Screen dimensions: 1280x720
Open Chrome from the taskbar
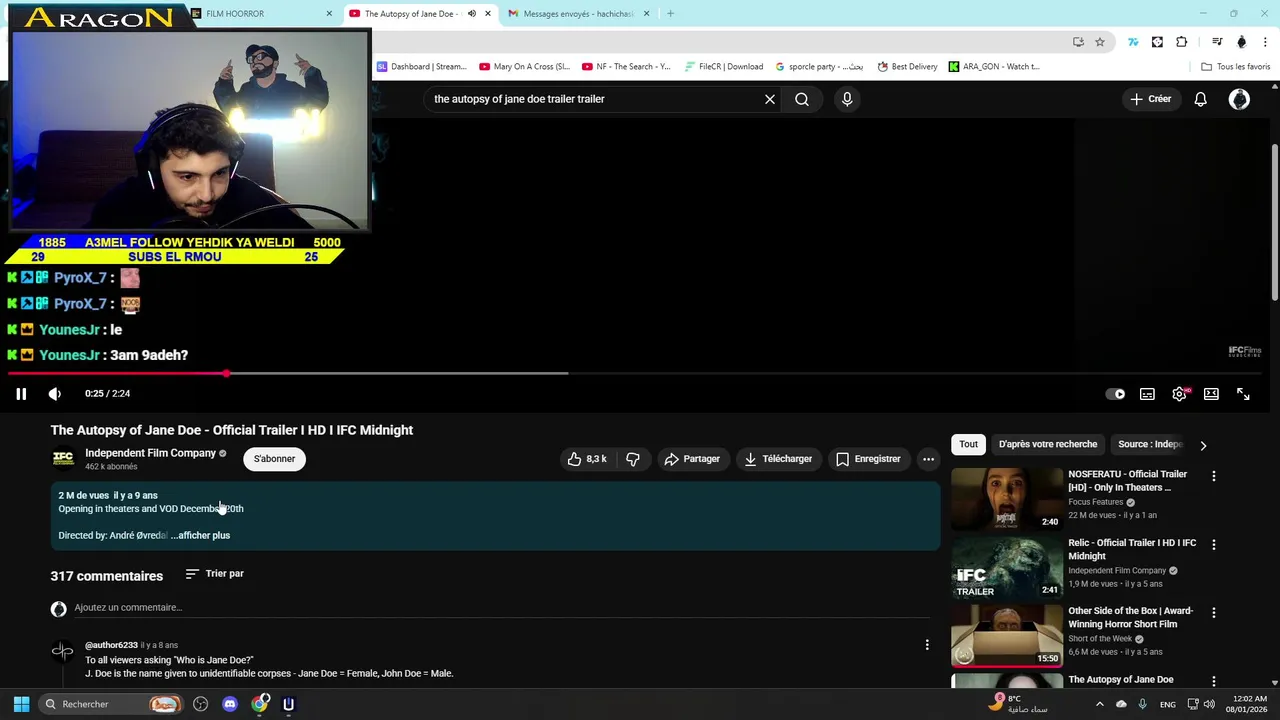point(260,704)
